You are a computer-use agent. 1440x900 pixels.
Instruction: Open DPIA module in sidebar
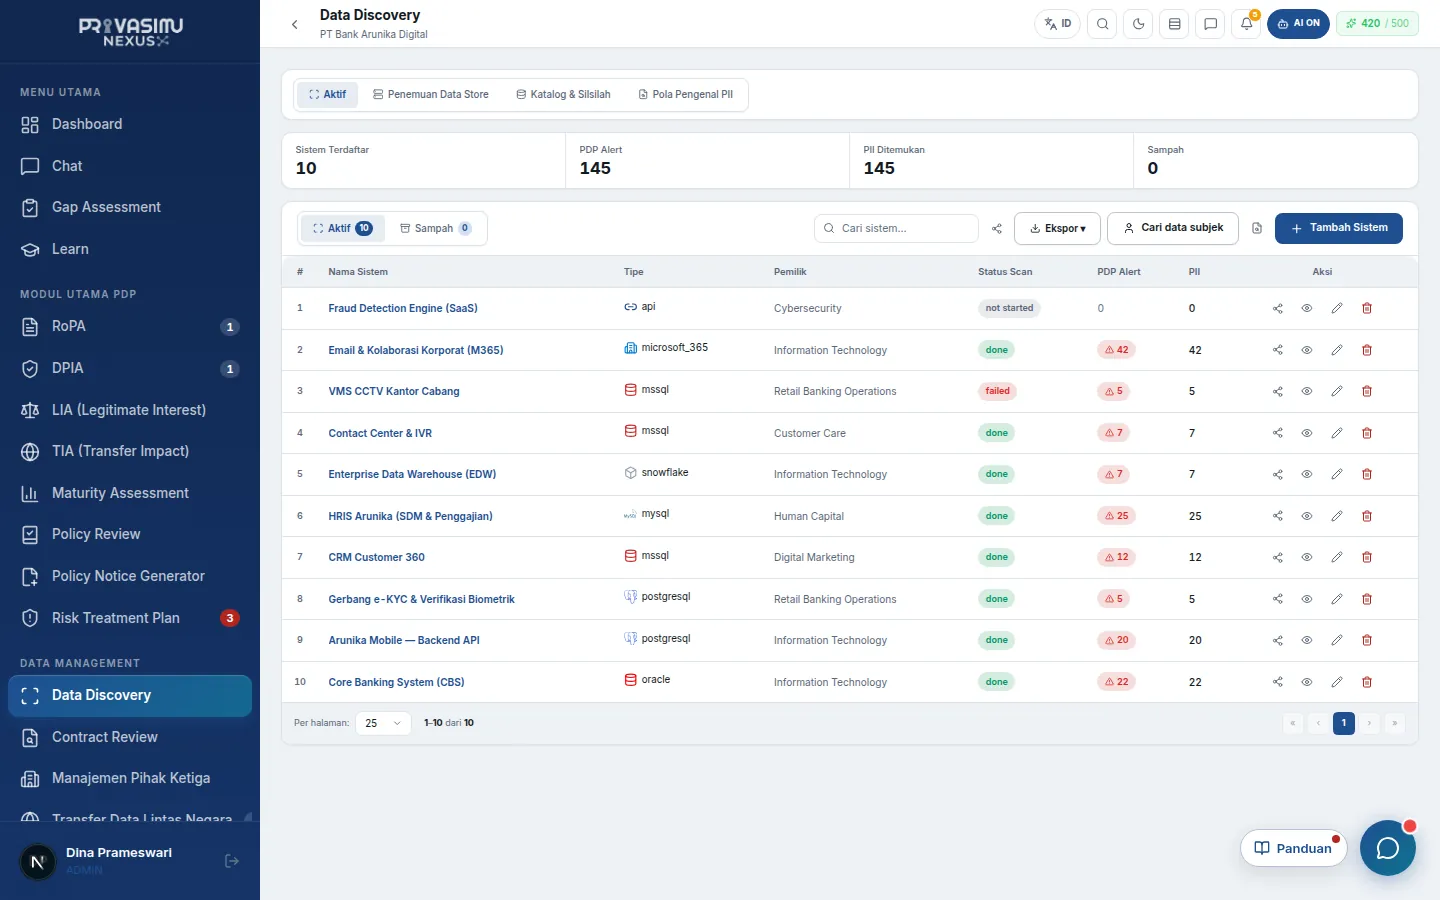(130, 368)
